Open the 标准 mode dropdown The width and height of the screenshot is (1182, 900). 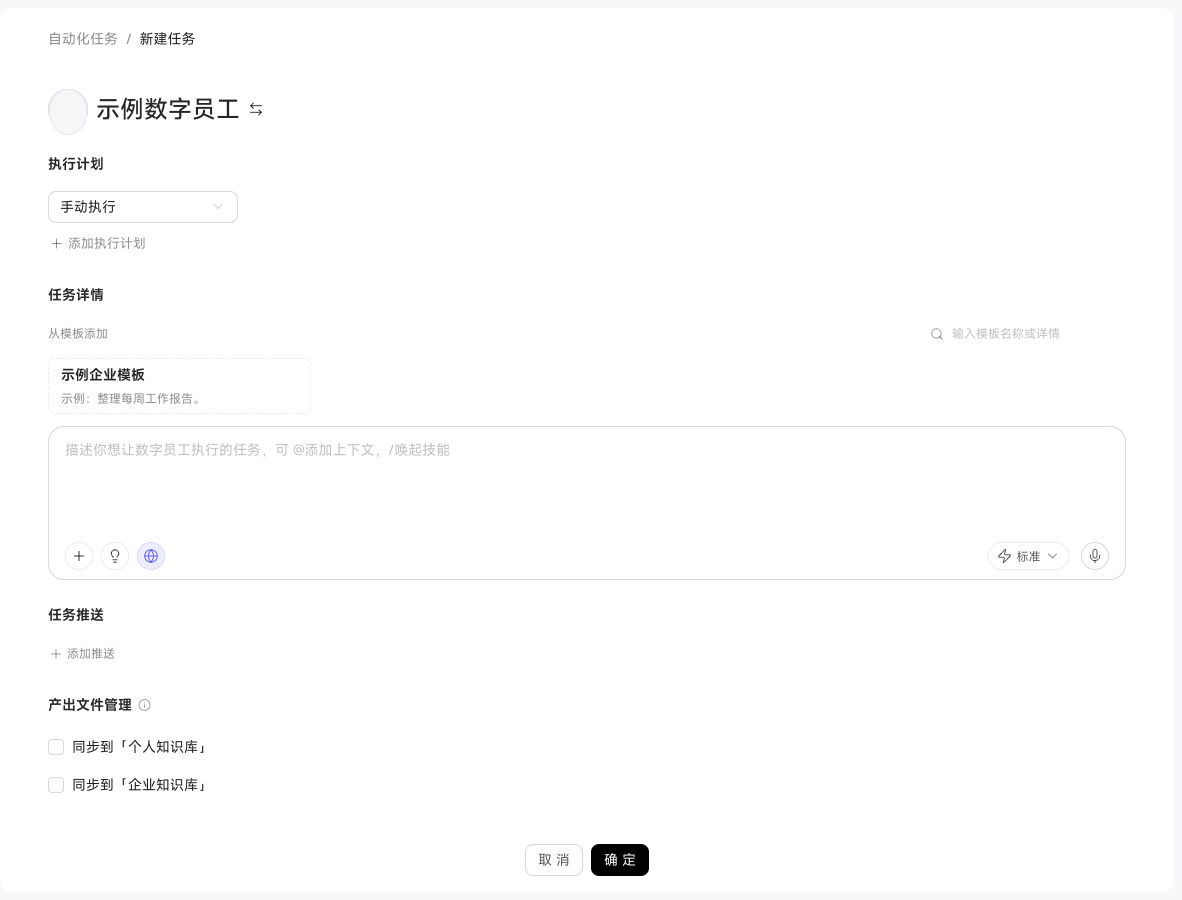(x=1028, y=556)
